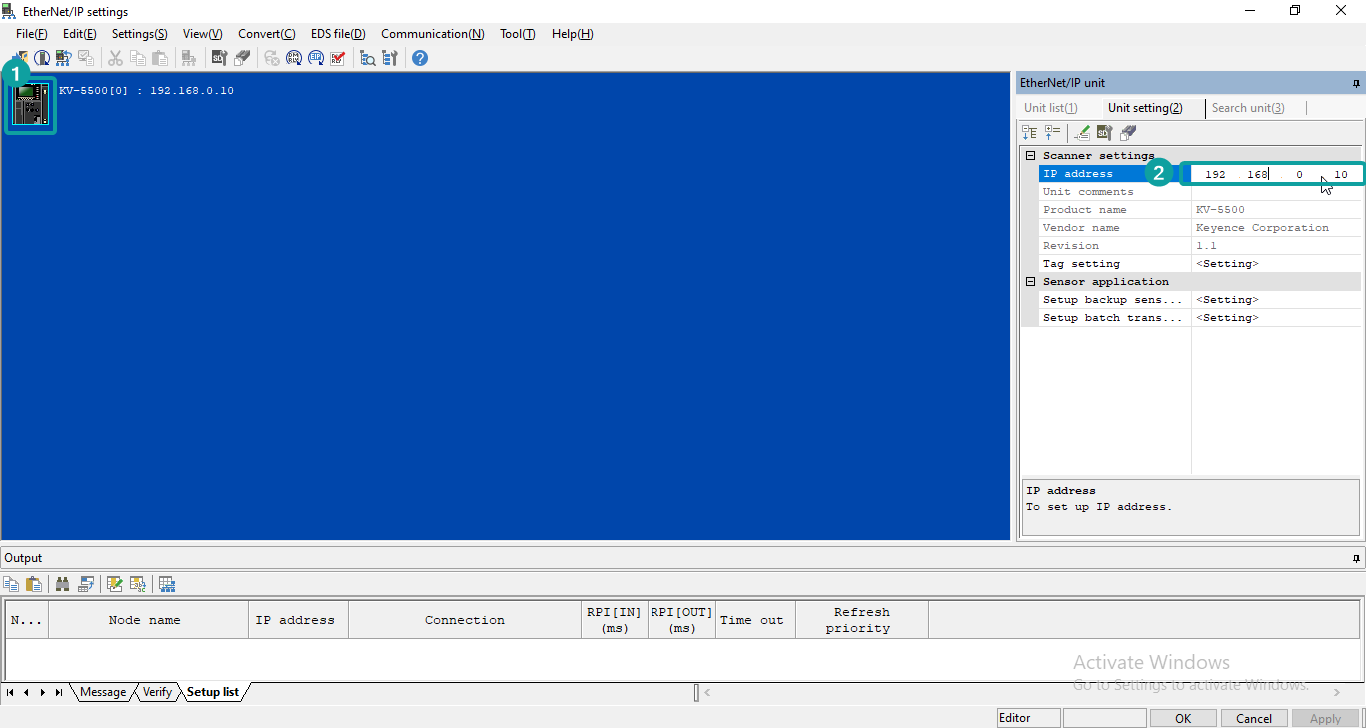Click the Copy icon in main toolbar
This screenshot has width=1366, height=728.
click(138, 58)
